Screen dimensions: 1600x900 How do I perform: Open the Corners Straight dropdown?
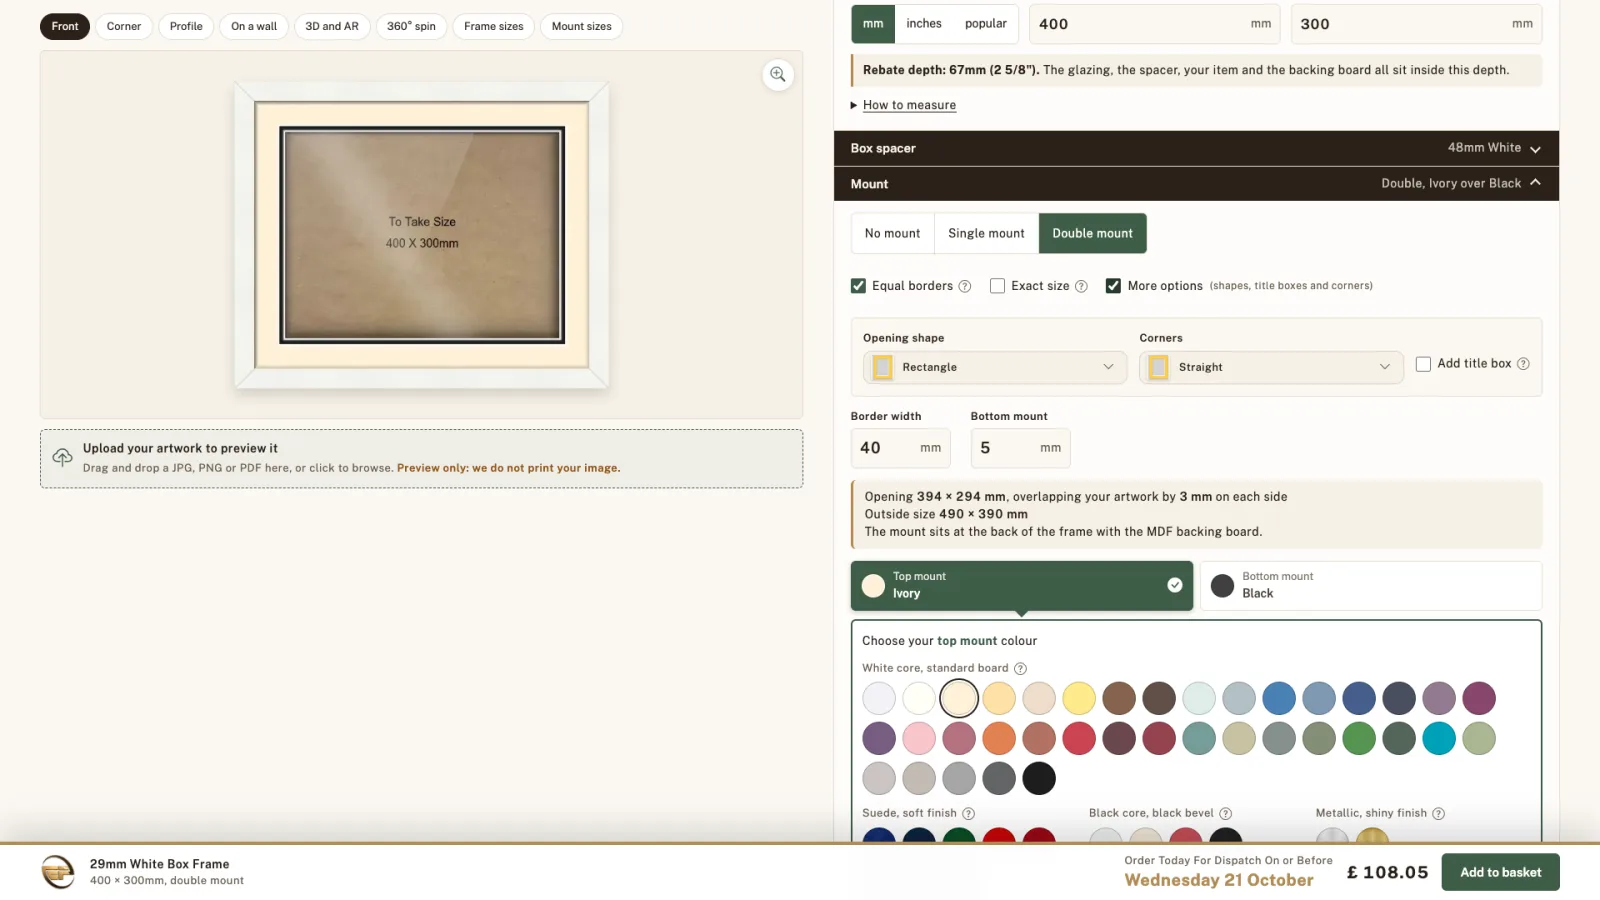tap(1271, 367)
